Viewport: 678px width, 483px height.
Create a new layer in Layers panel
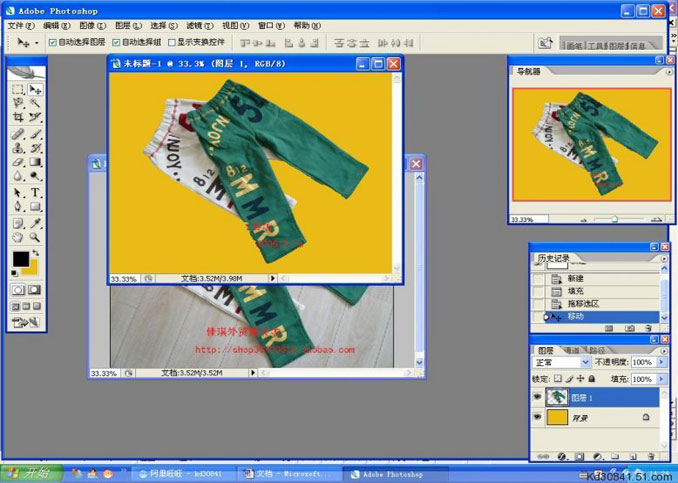click(x=633, y=456)
